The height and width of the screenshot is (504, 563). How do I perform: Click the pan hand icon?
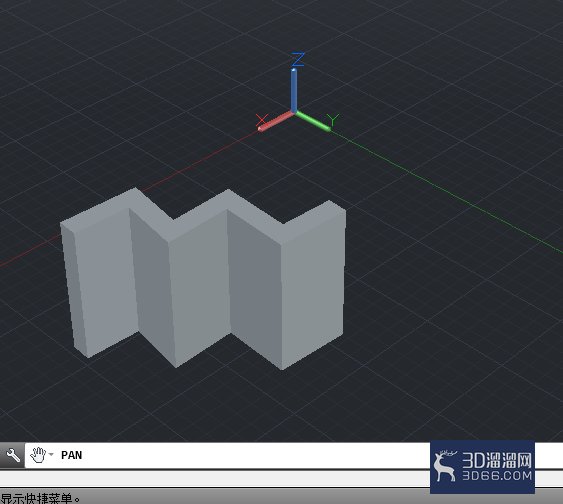38,455
